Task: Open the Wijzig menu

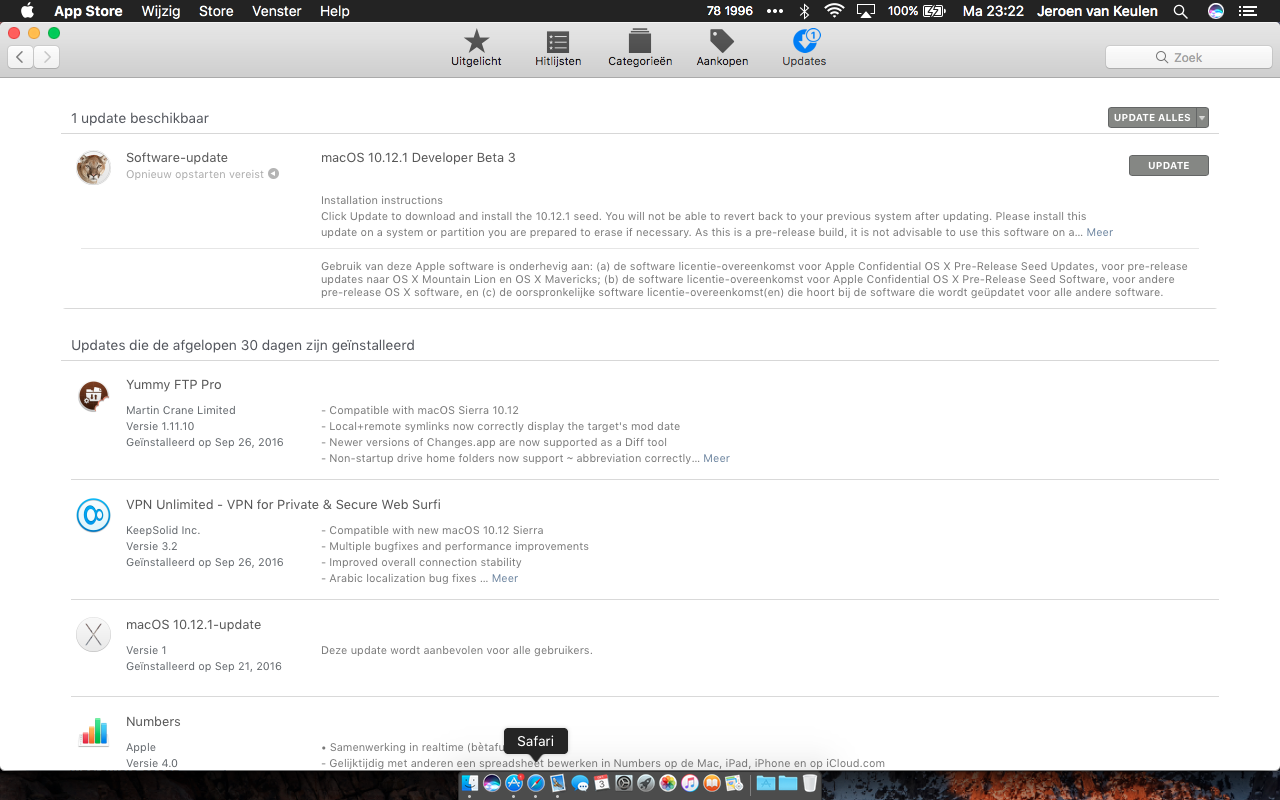Action: (160, 11)
